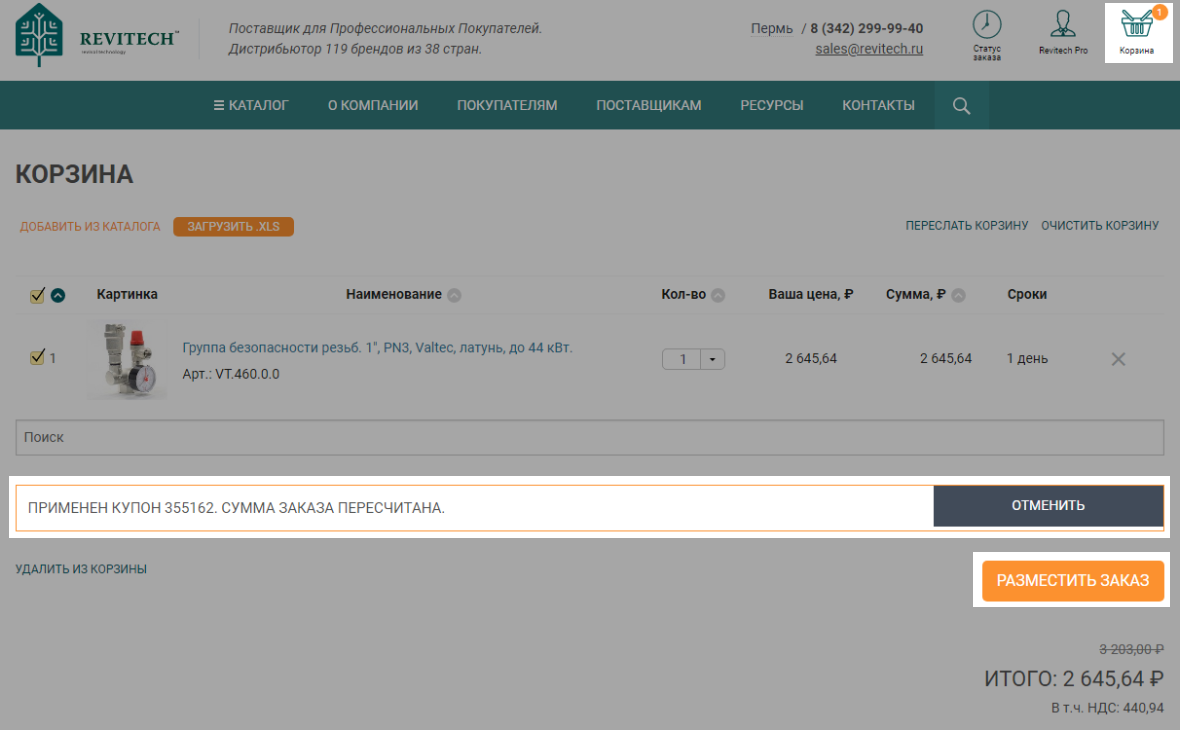Toggle the select-all checkbox in table header
The width and height of the screenshot is (1180, 730).
[37, 295]
